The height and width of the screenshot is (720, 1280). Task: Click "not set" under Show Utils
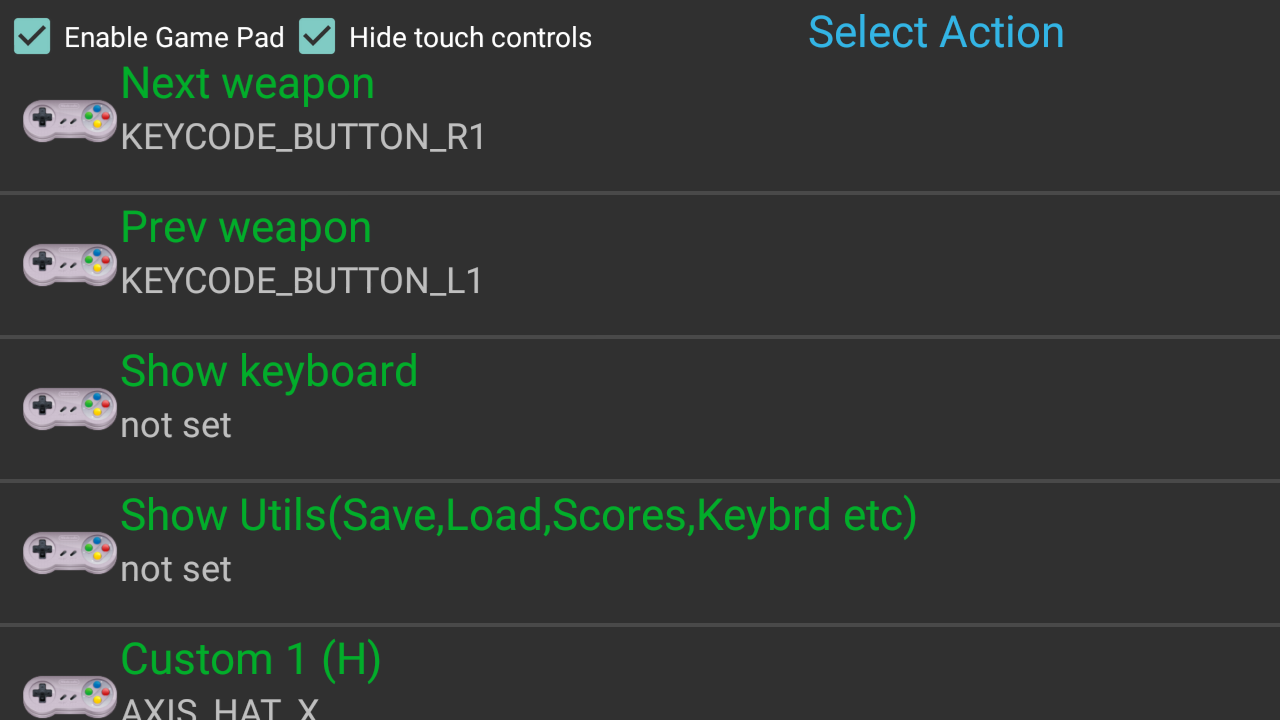point(176,569)
